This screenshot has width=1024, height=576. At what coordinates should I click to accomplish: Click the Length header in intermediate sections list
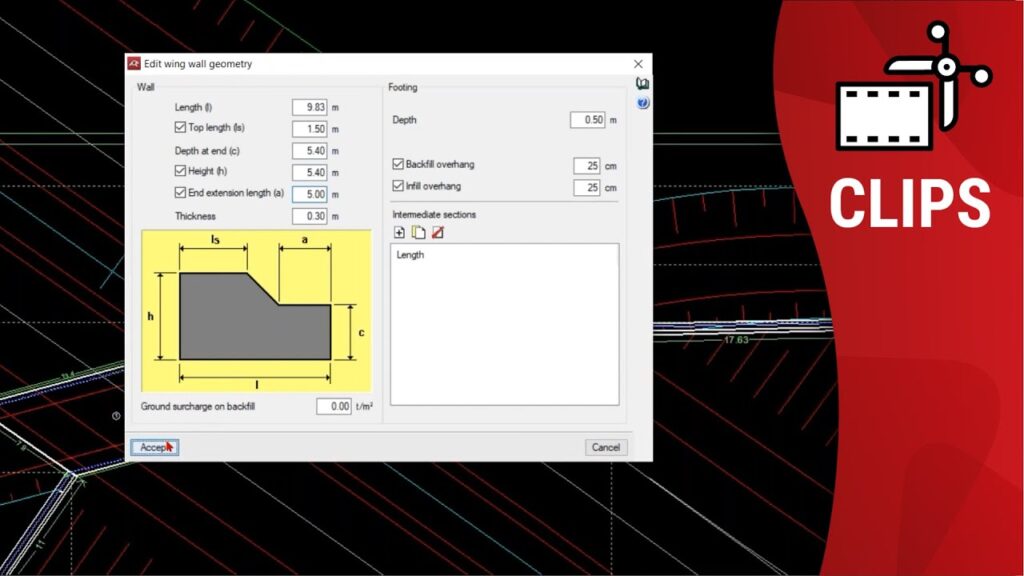410,255
